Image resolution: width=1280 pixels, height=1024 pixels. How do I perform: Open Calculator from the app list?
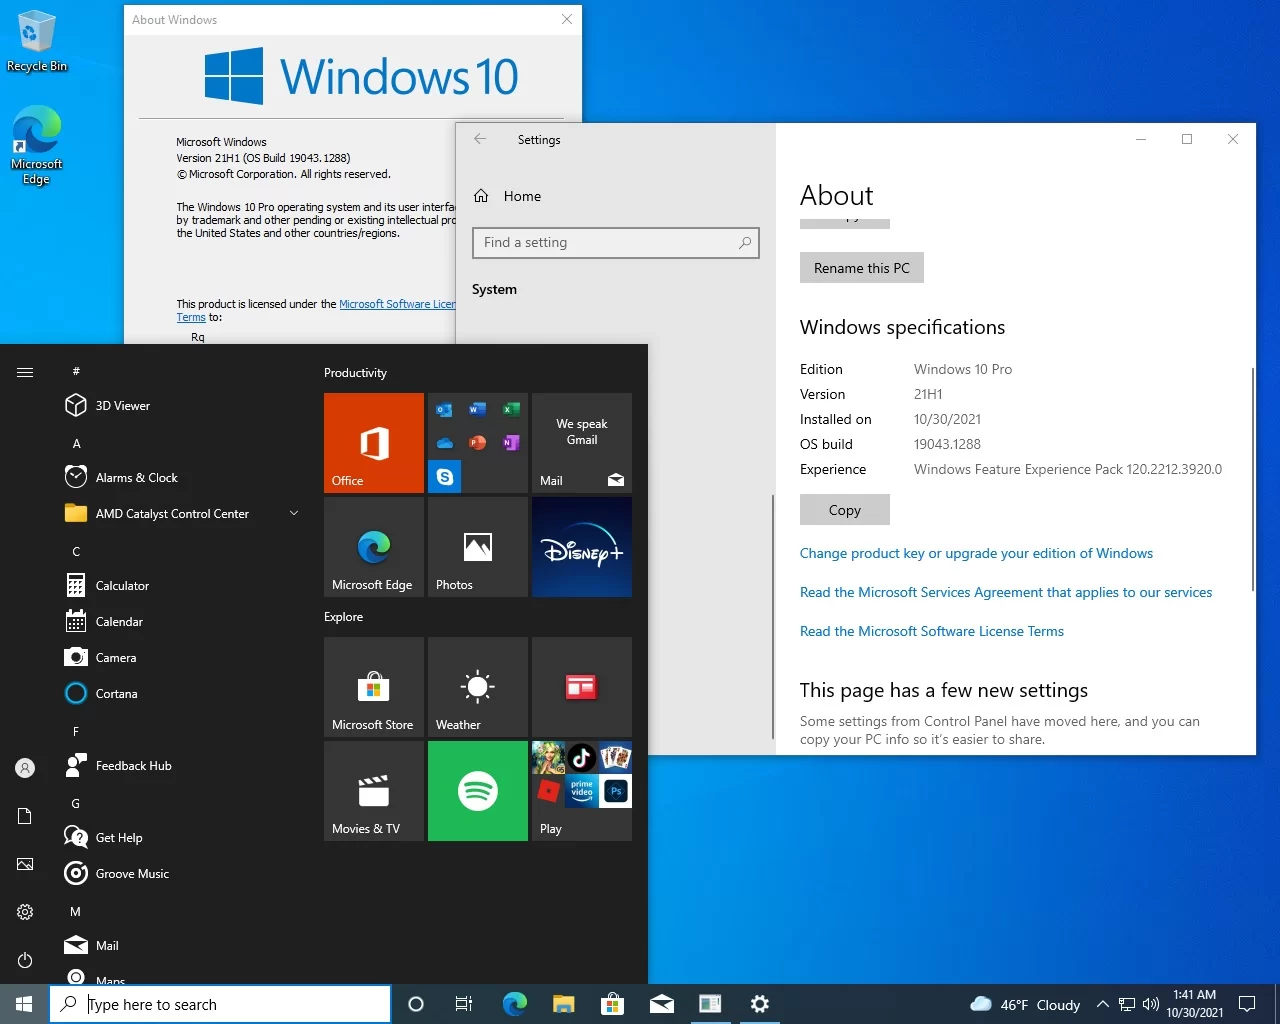point(122,586)
